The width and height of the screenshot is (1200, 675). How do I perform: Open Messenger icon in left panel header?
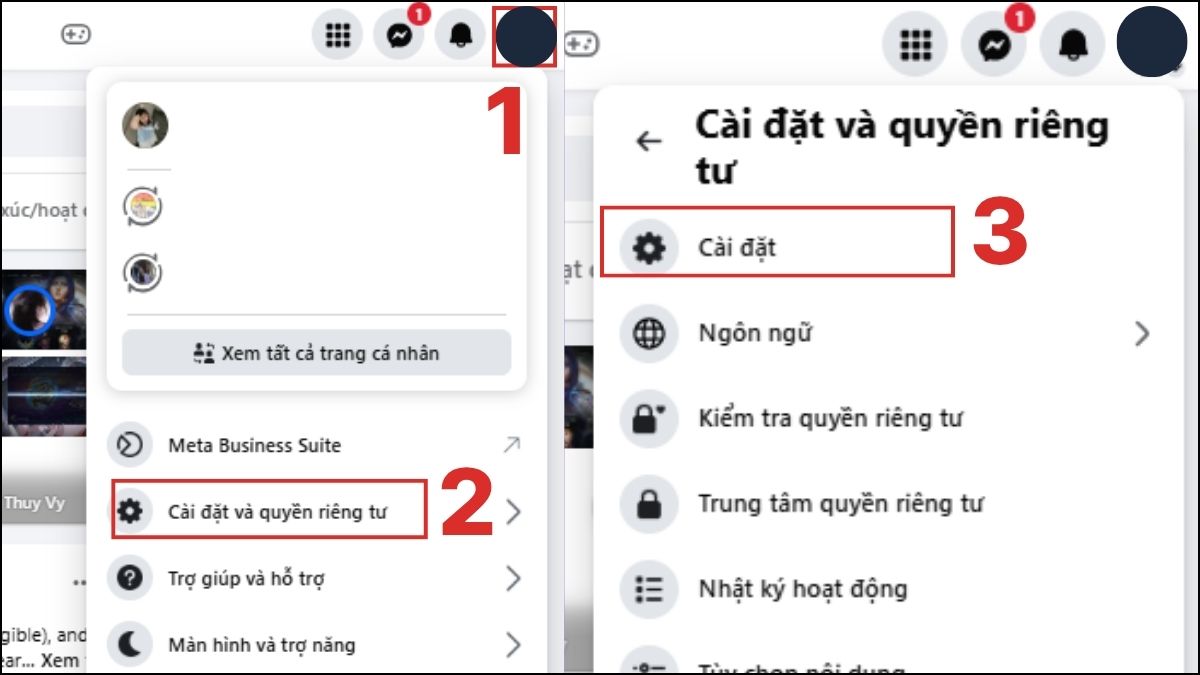coord(400,36)
